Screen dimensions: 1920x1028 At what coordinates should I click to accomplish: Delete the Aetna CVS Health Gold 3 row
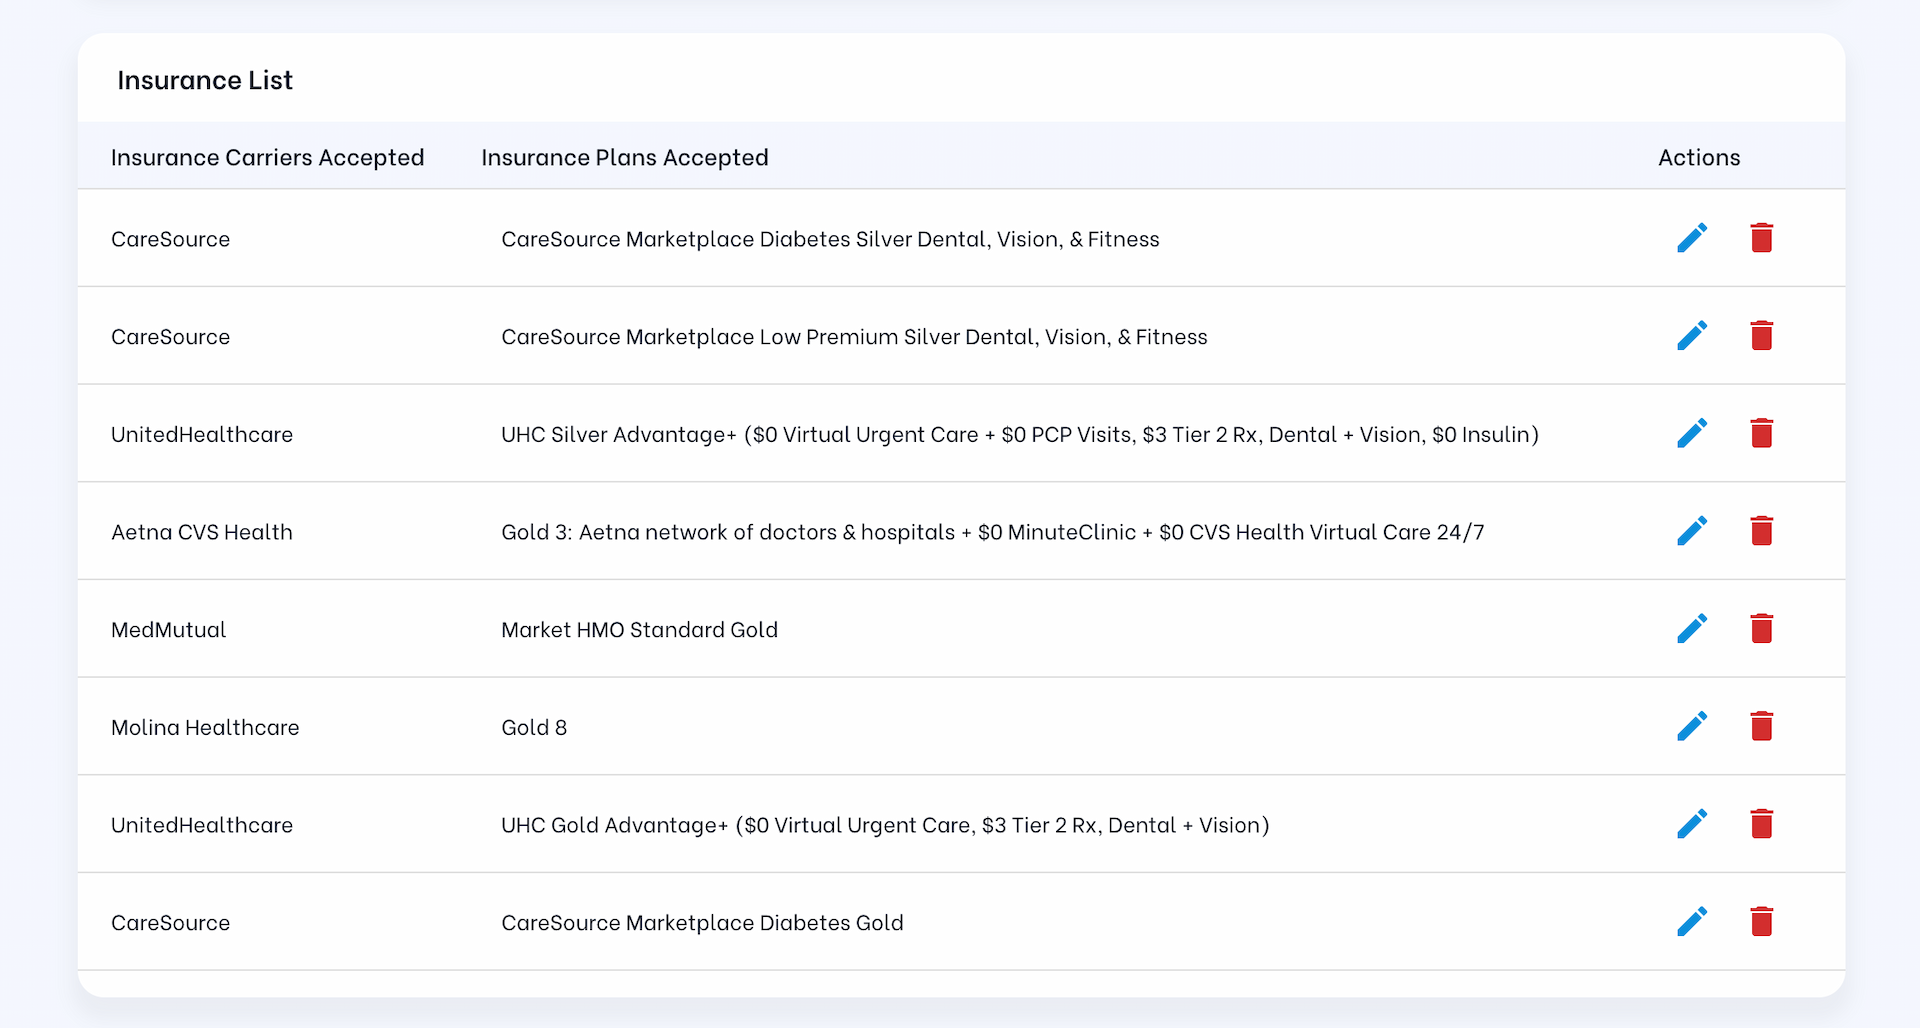[1762, 531]
